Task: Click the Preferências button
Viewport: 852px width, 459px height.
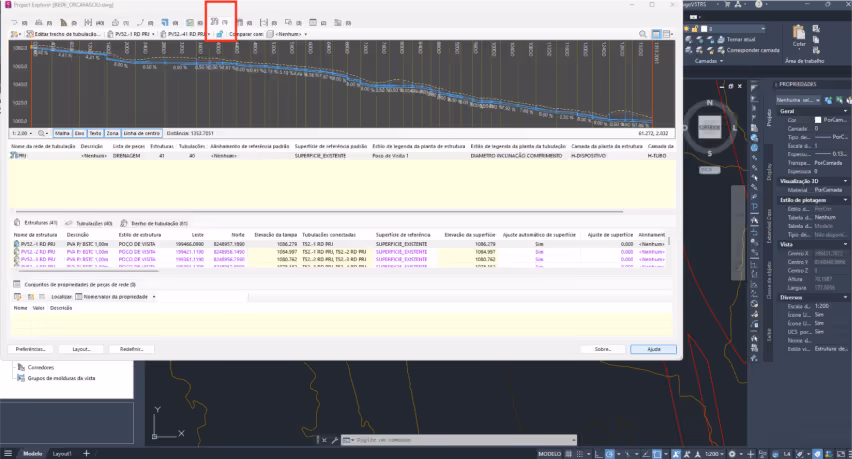Action: pyautogui.click(x=30, y=349)
